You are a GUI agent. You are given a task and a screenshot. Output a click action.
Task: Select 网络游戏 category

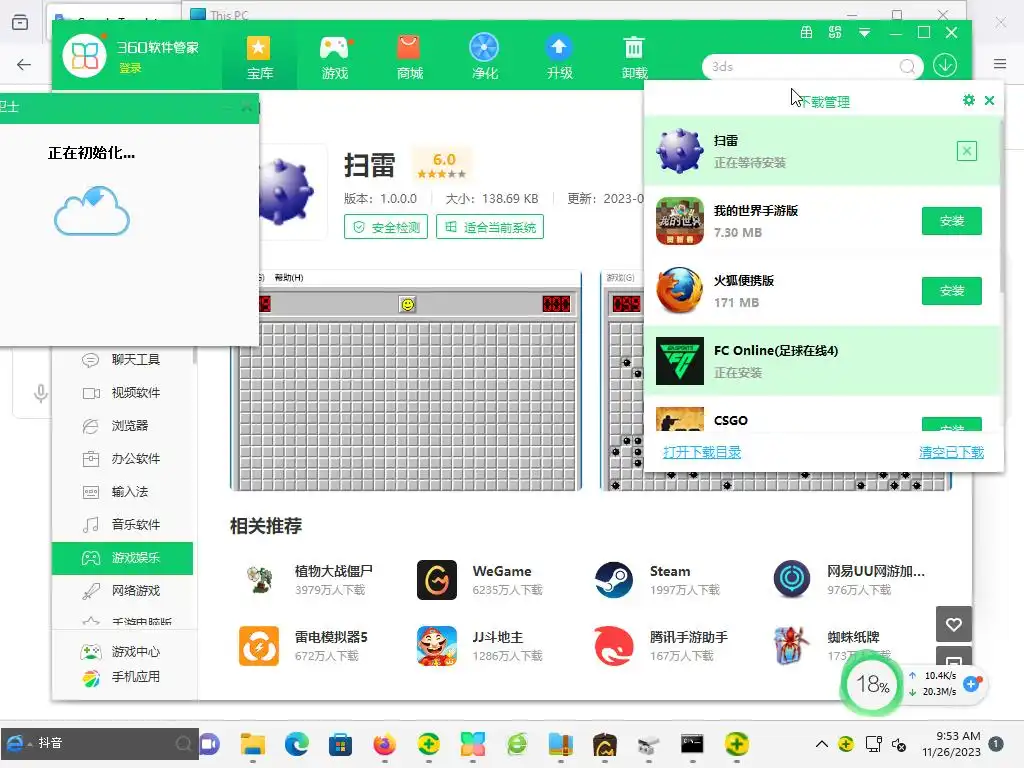click(x=122, y=590)
